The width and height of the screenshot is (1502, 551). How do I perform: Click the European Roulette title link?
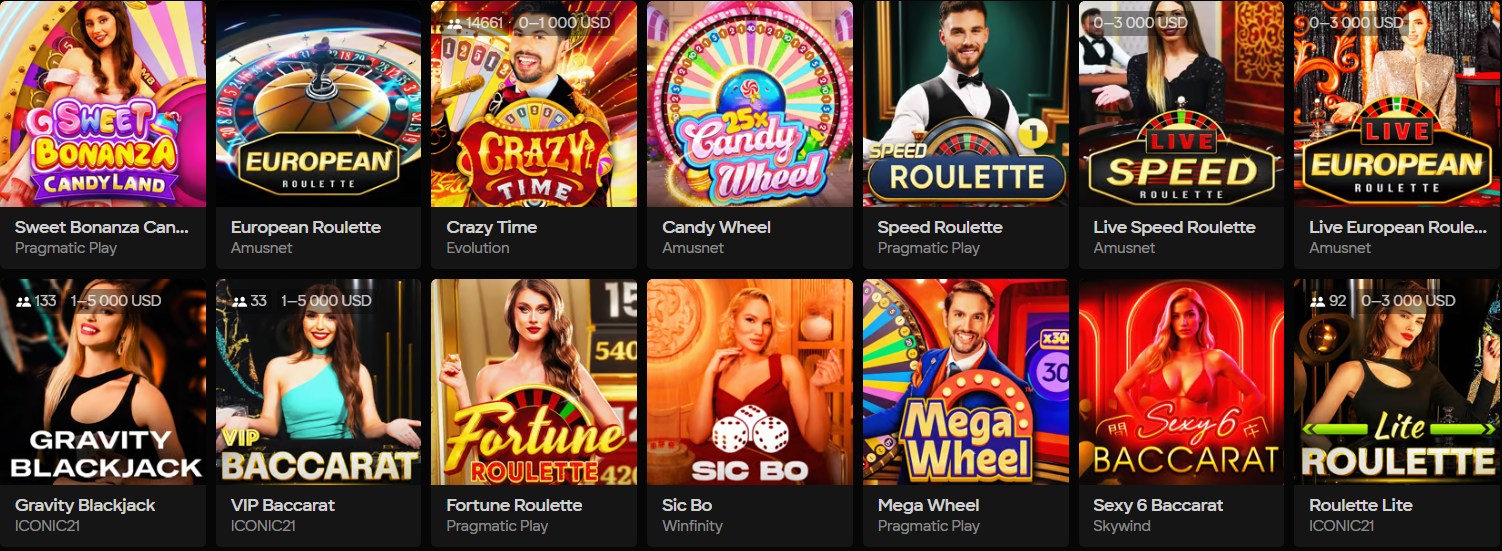pos(305,227)
